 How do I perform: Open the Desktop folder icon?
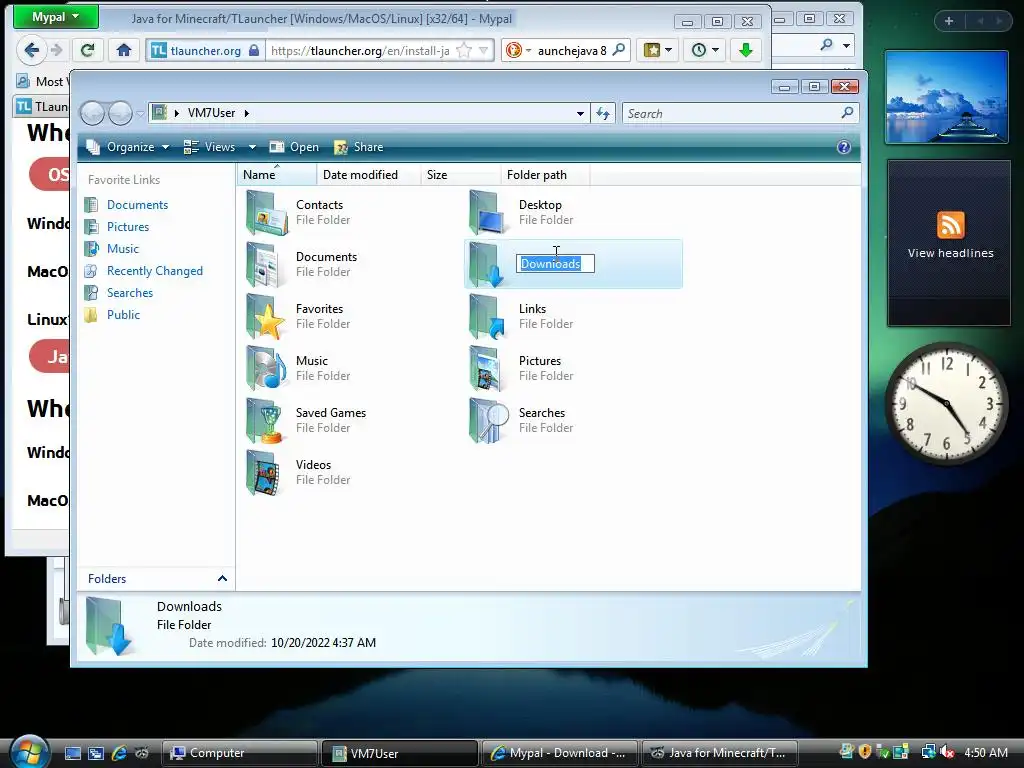[488, 212]
